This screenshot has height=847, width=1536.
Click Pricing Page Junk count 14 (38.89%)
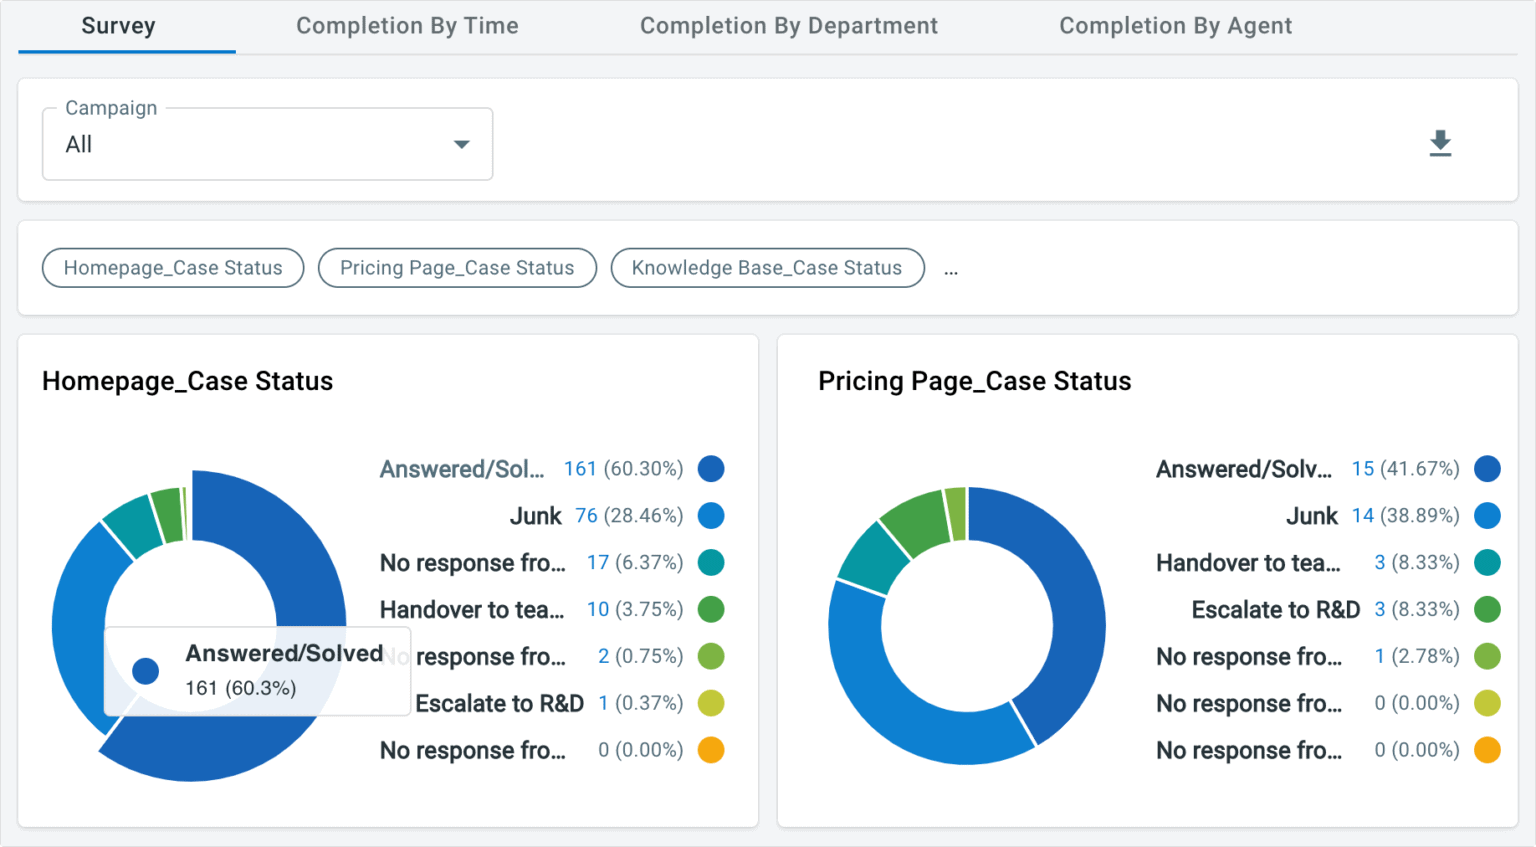[x=1405, y=516]
